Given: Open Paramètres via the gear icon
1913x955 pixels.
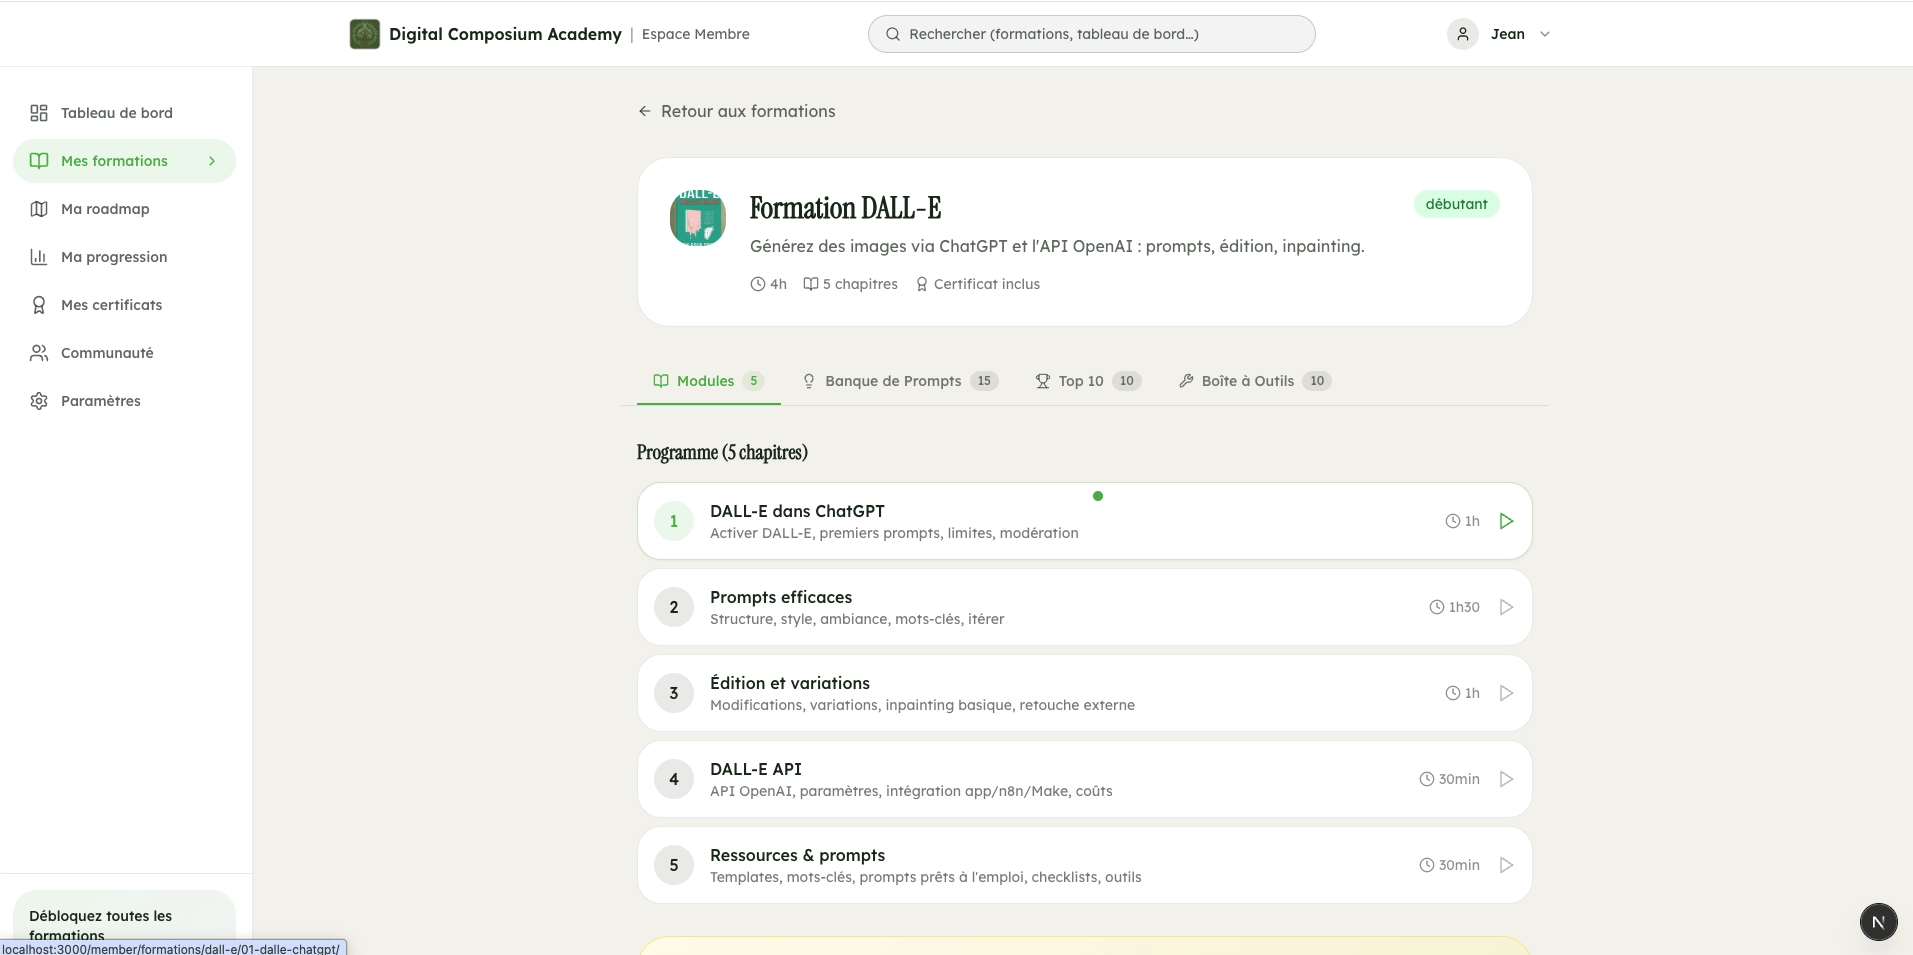Looking at the screenshot, I should point(38,400).
